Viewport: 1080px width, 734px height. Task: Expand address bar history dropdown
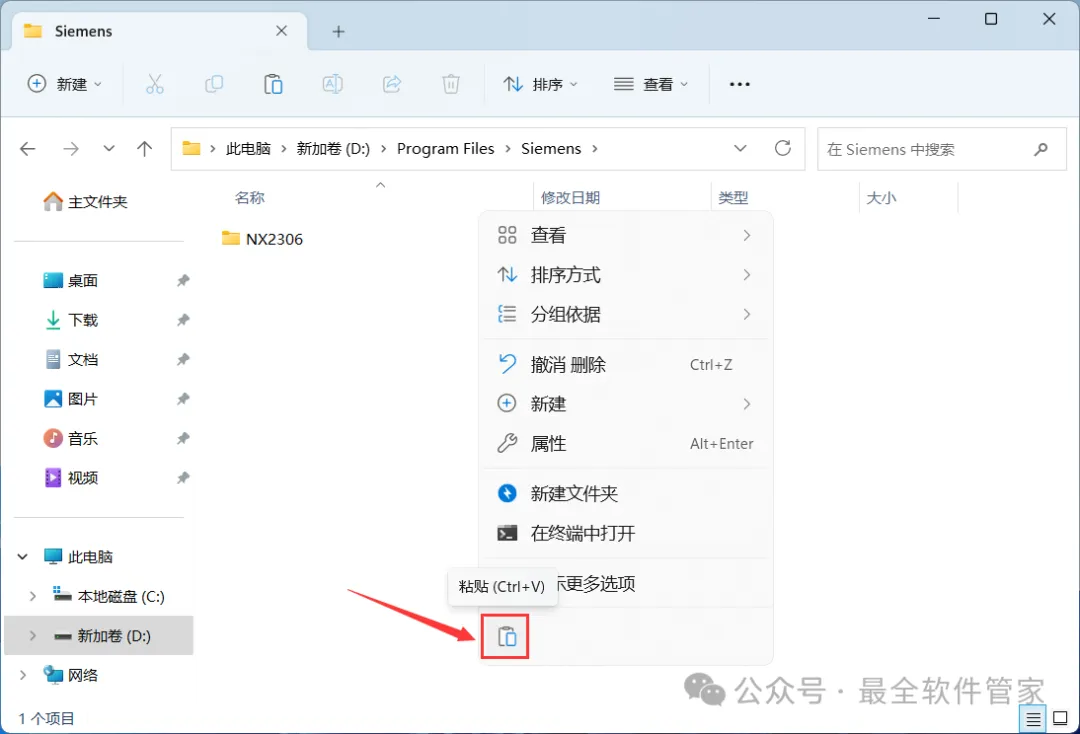pyautogui.click(x=740, y=149)
